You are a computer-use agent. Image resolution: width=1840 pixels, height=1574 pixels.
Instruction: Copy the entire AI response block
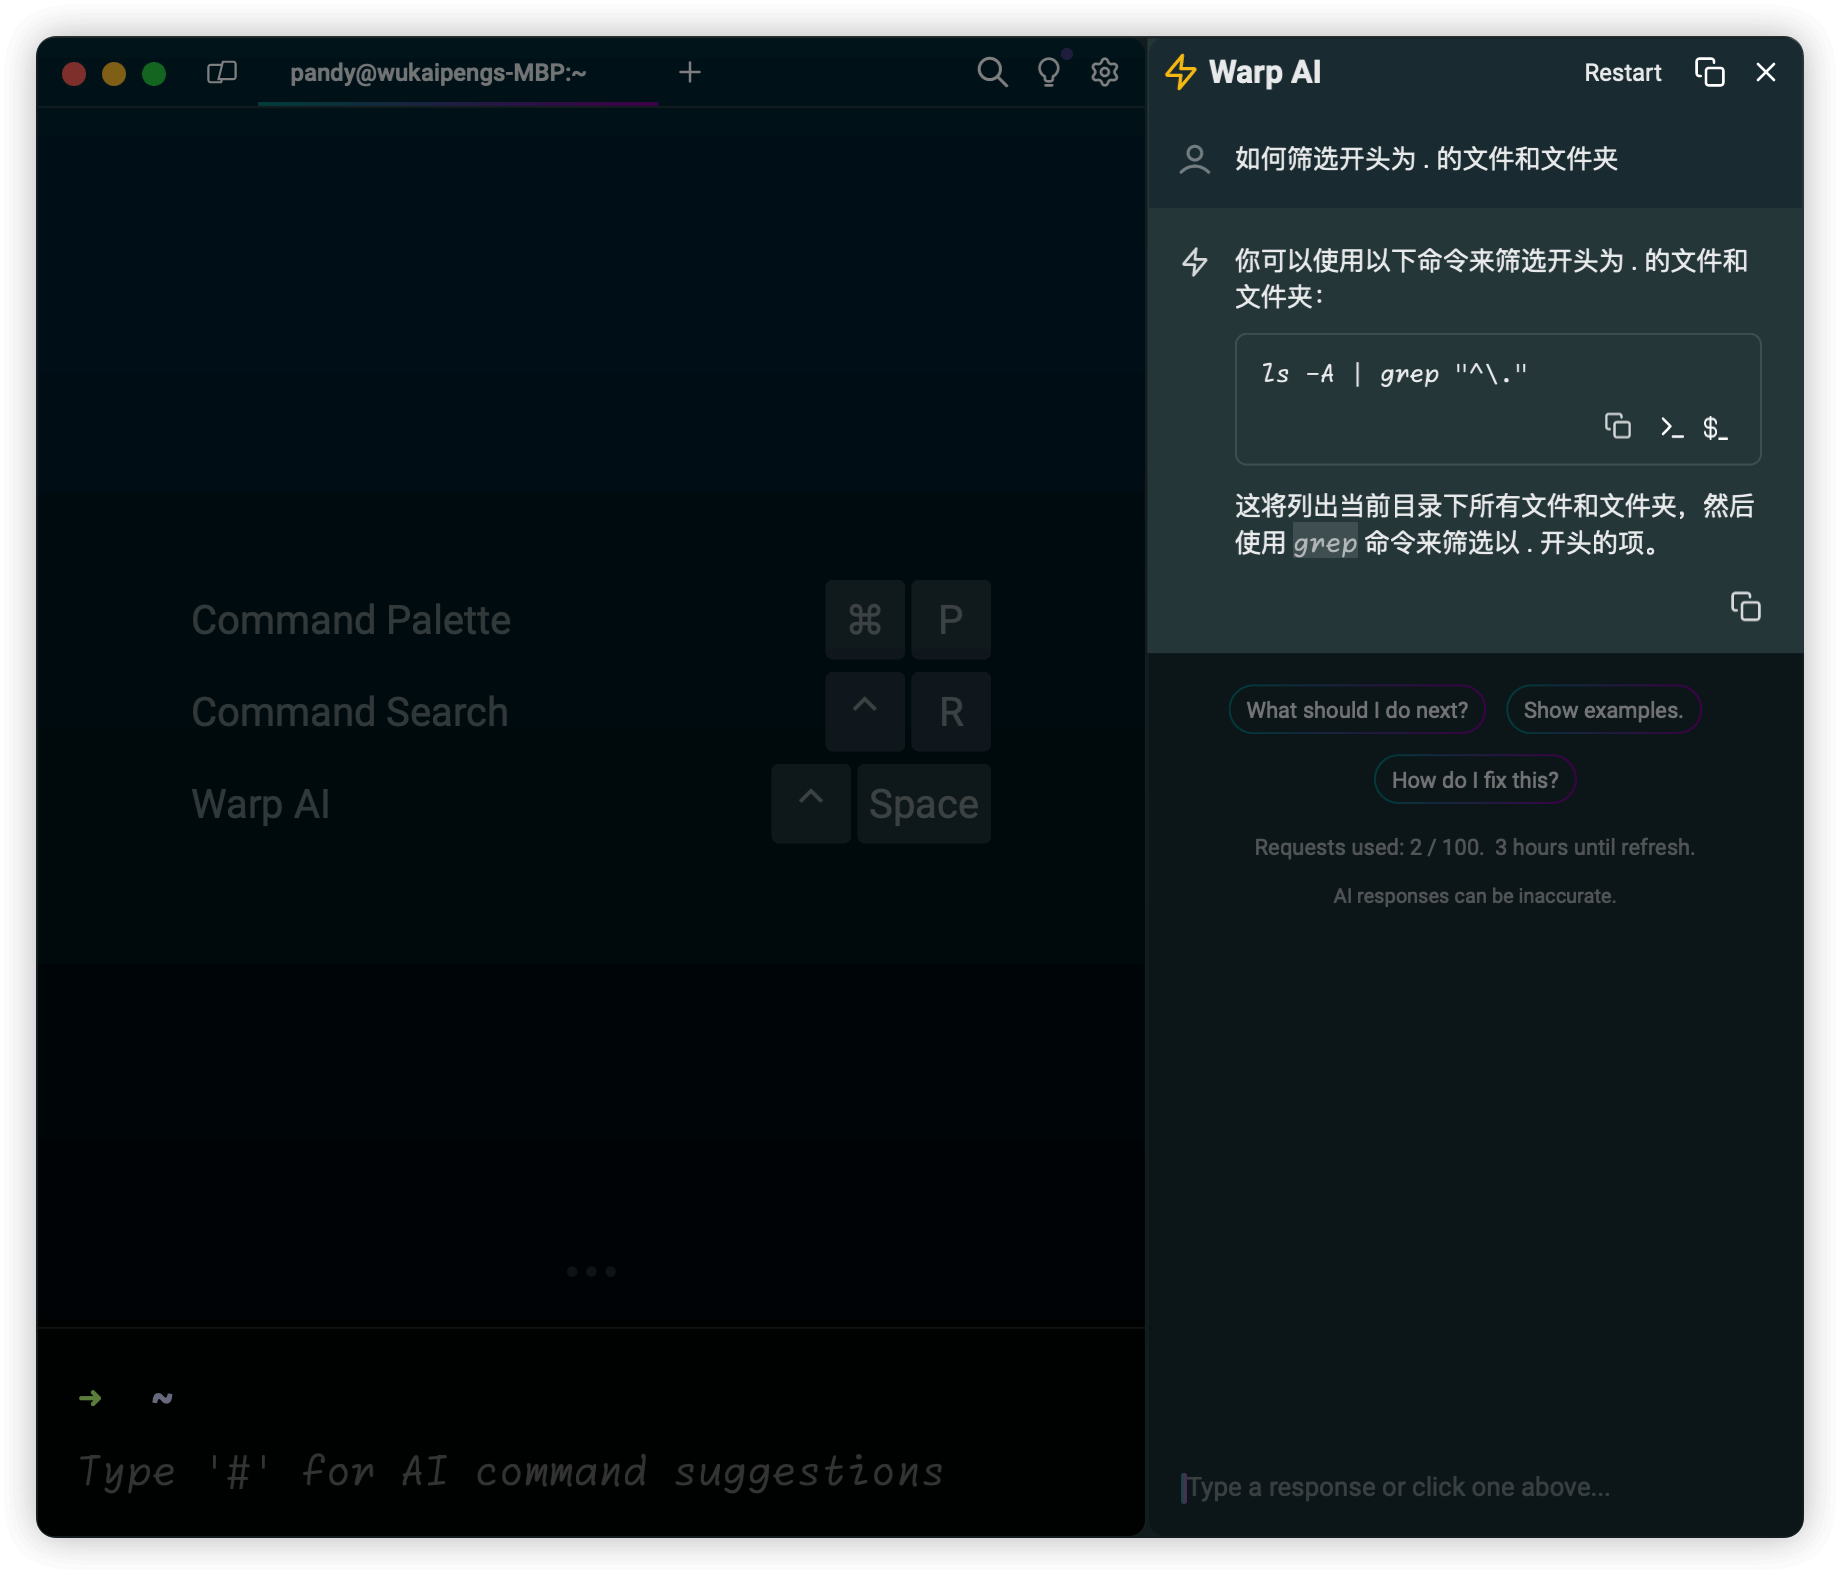point(1746,606)
